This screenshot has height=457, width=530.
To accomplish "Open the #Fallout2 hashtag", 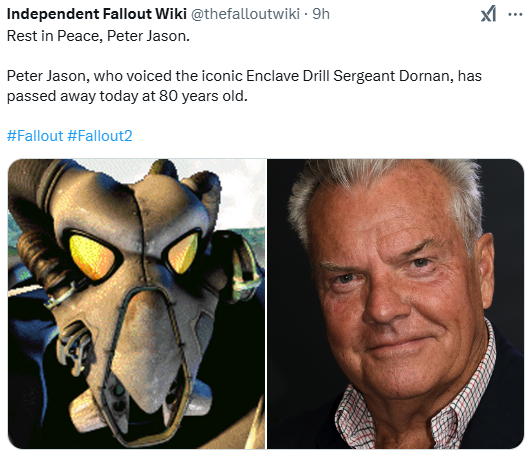I will [x=100, y=136].
